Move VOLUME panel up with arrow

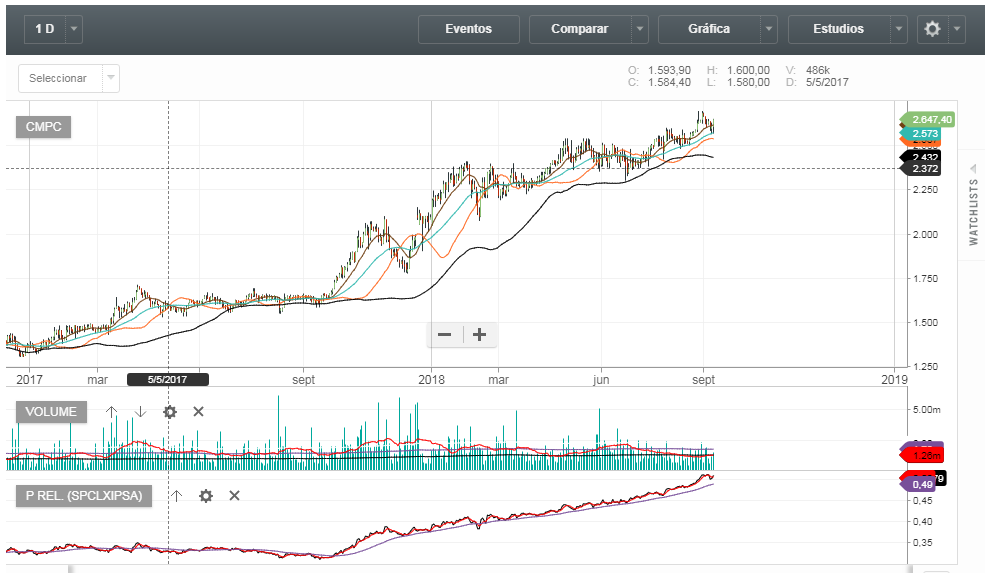coord(111,412)
